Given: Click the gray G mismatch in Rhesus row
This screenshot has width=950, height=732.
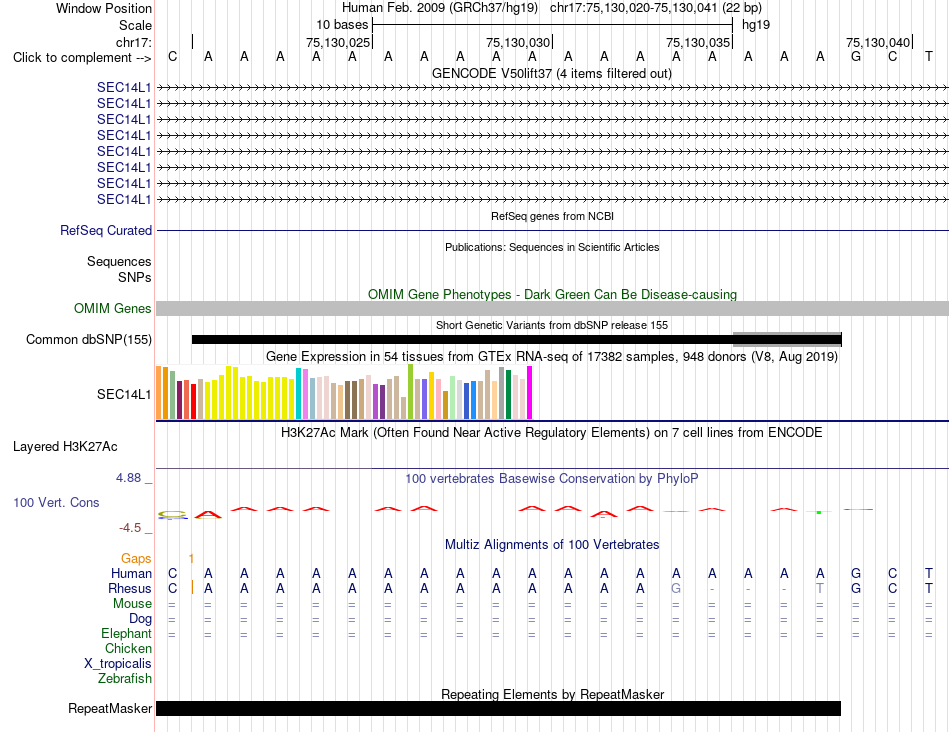Looking at the screenshot, I should pyautogui.click(x=676, y=588).
